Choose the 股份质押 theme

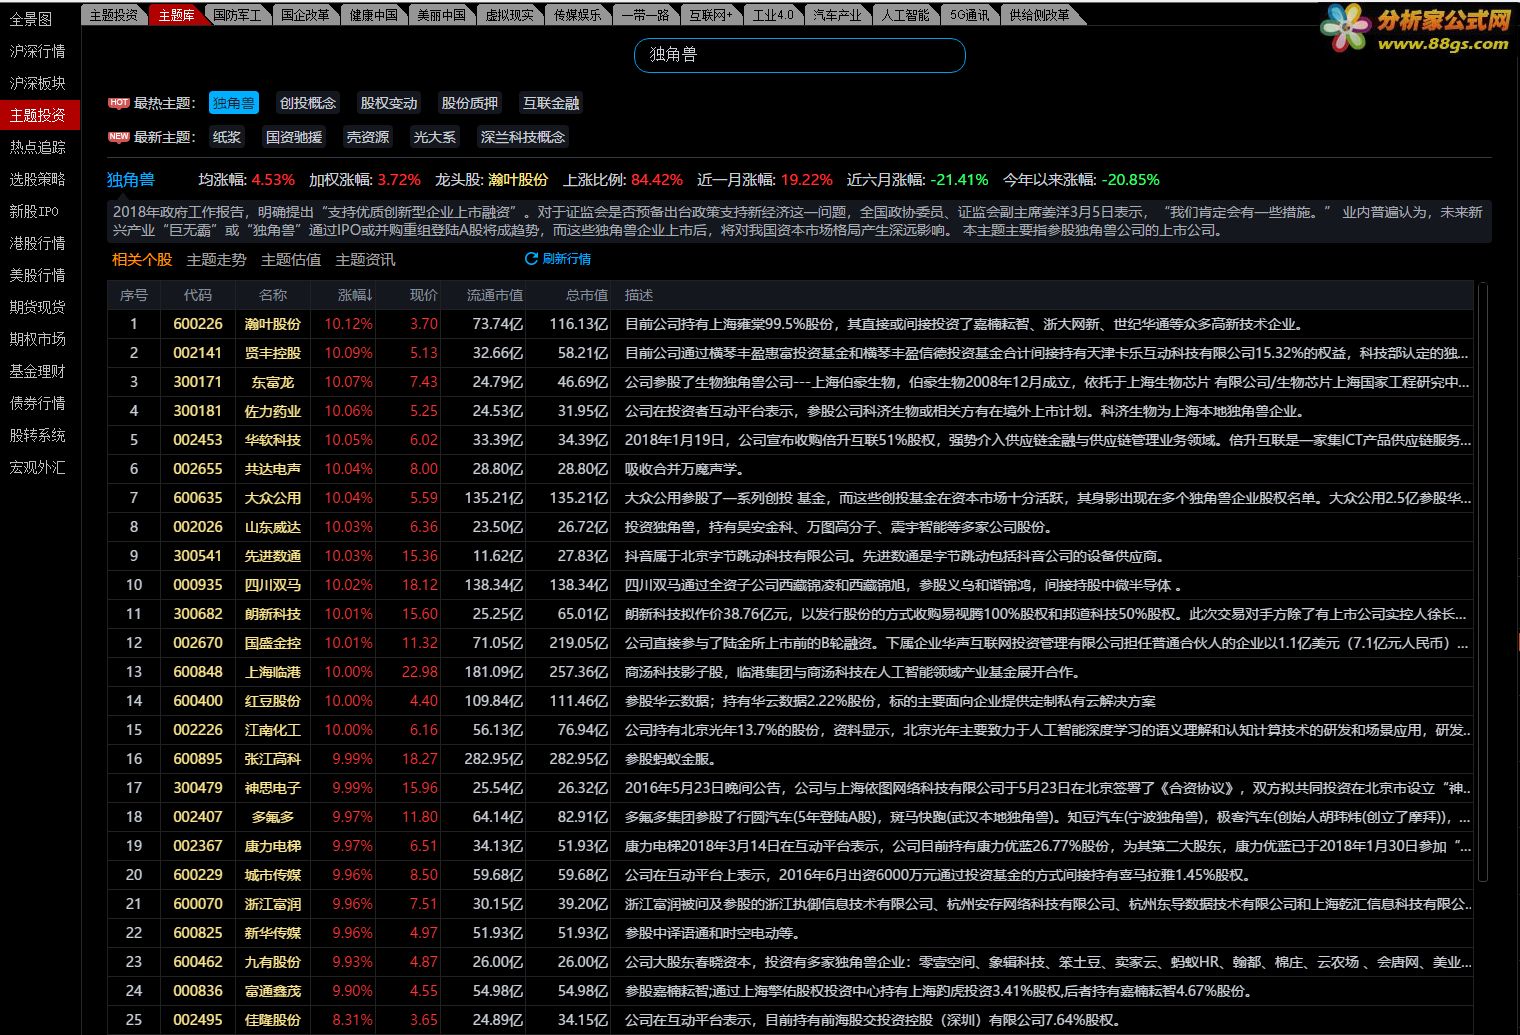point(470,103)
